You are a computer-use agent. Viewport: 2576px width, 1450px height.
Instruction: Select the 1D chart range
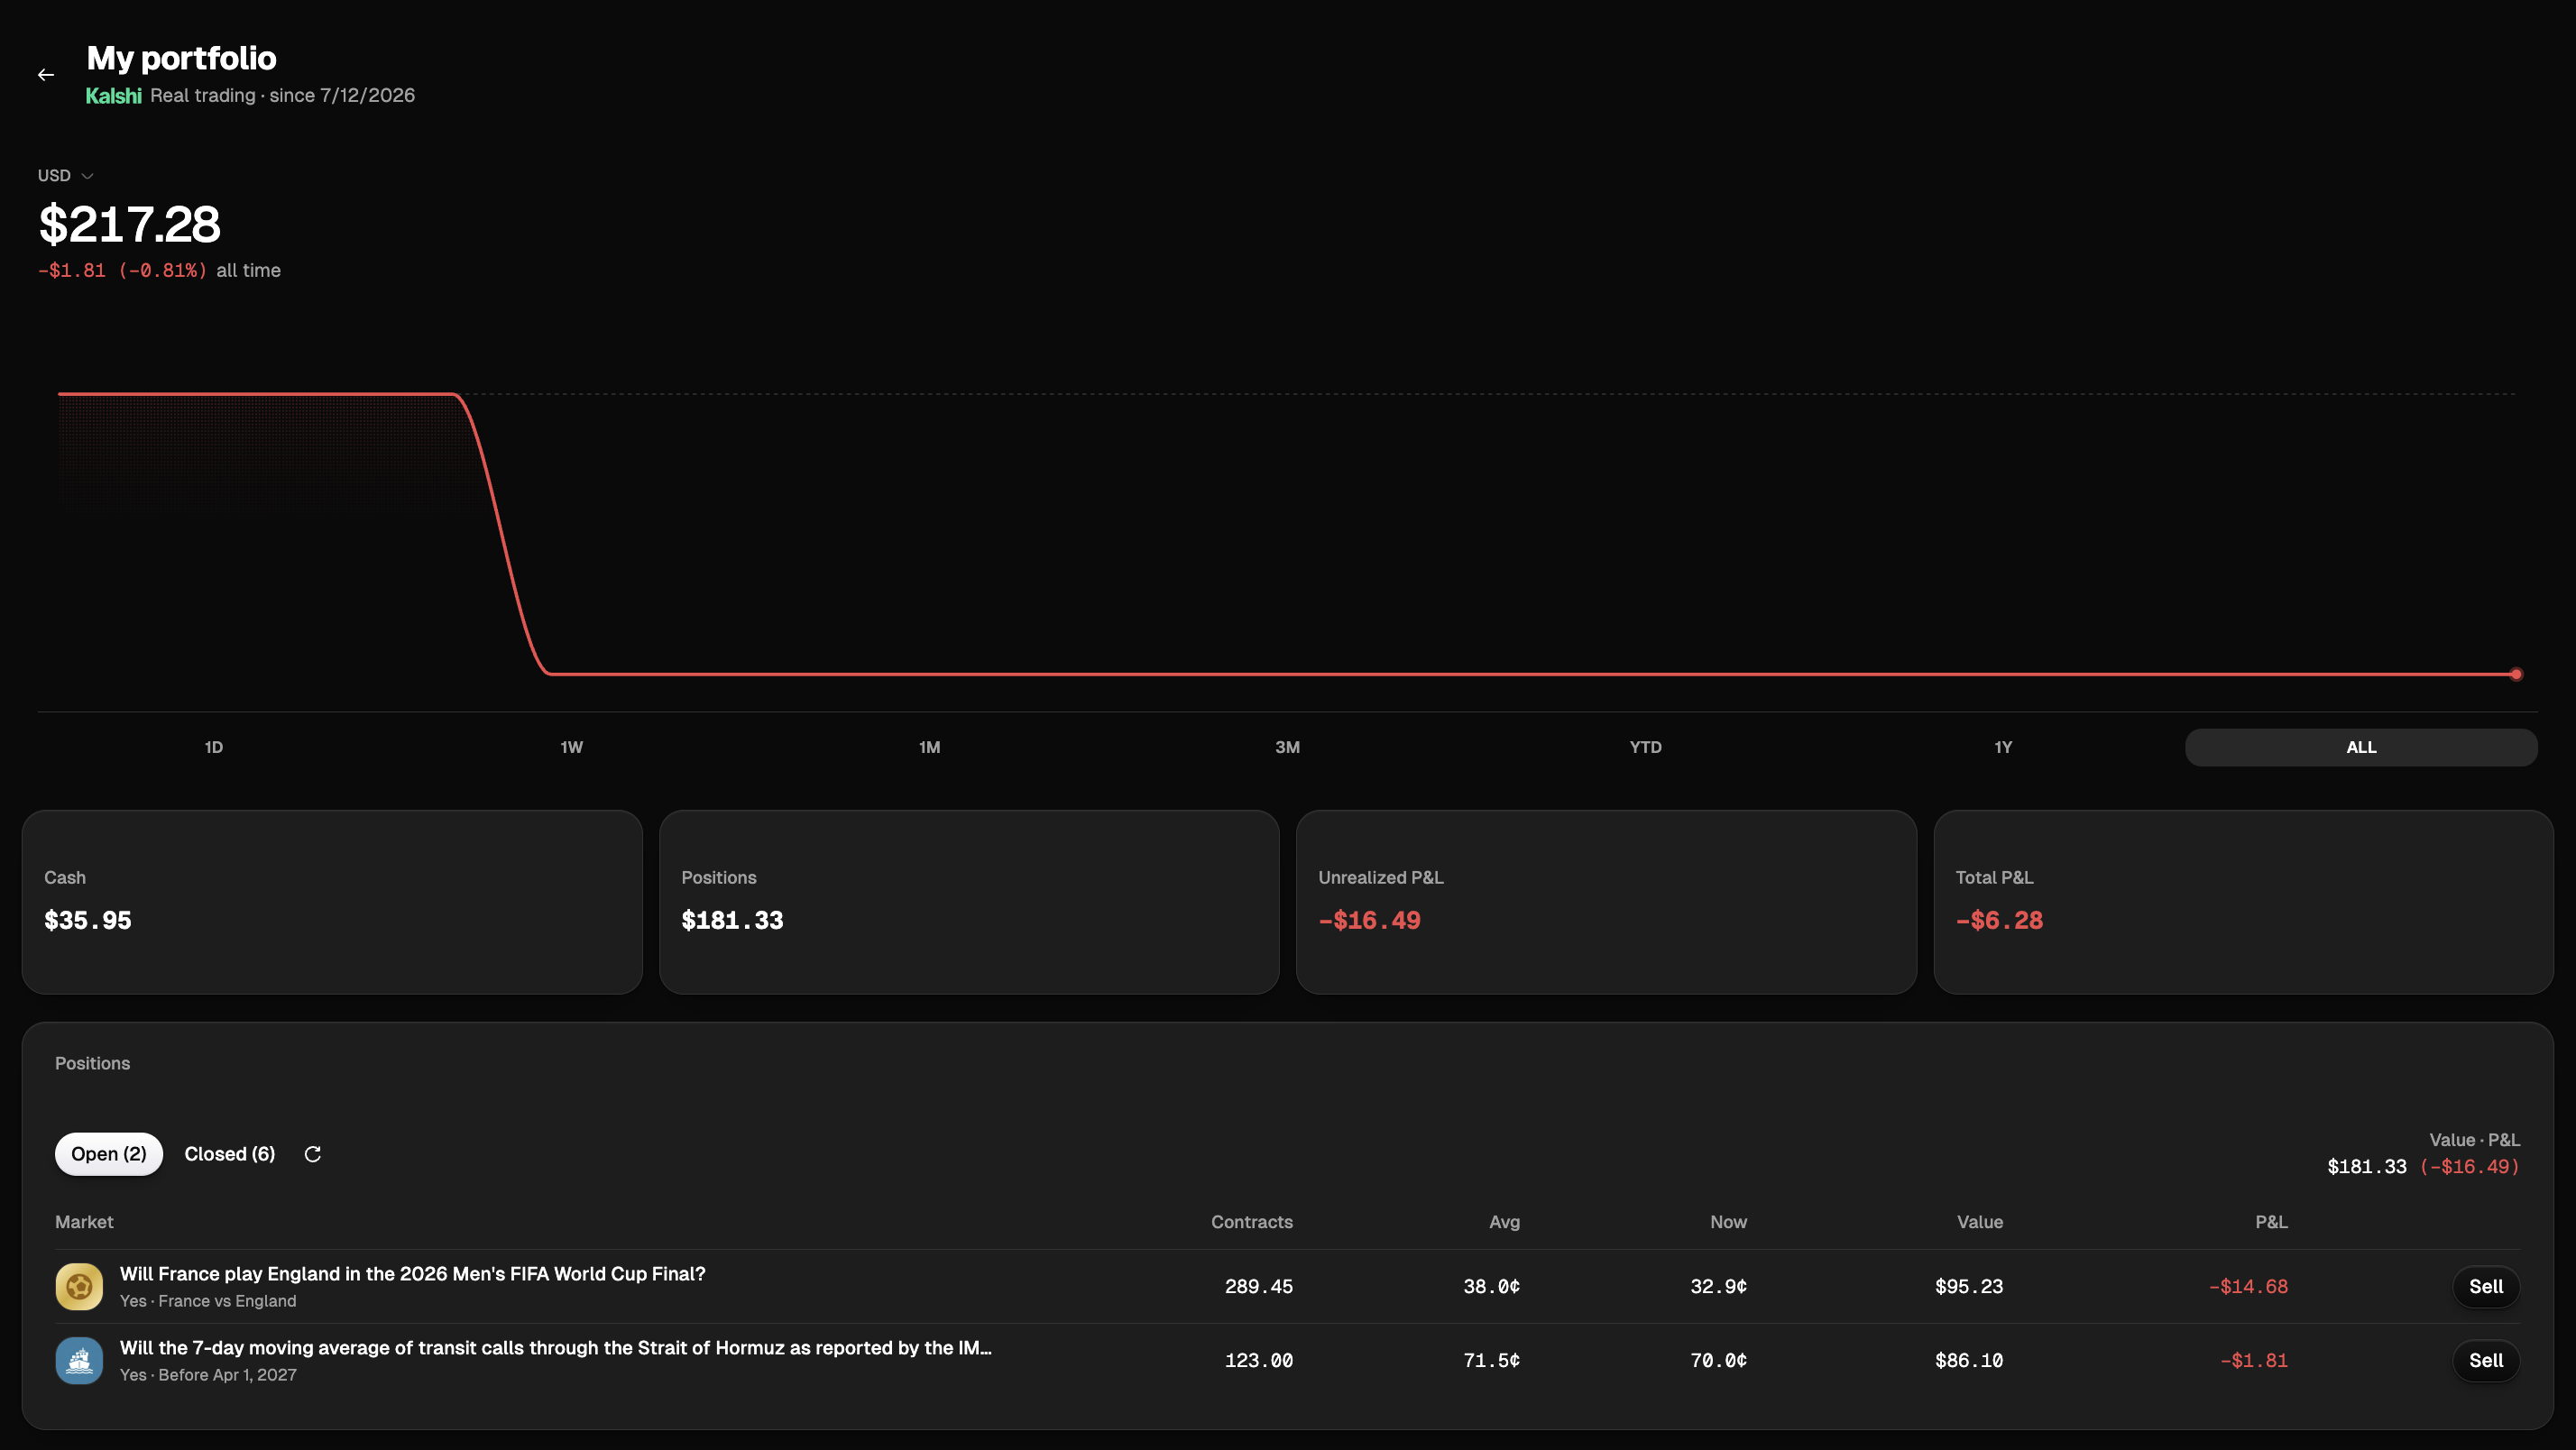[214, 747]
